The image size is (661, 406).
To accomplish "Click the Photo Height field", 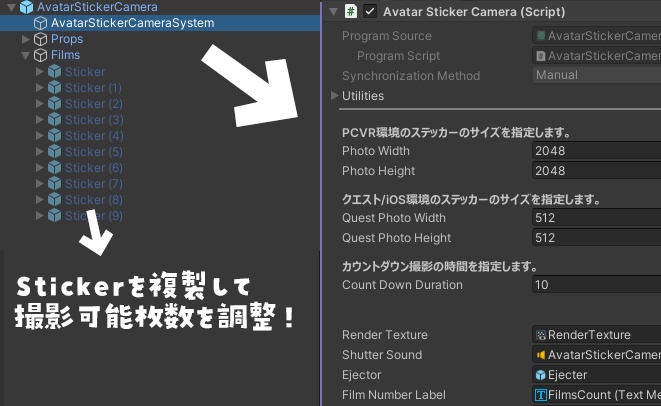I will click(597, 171).
